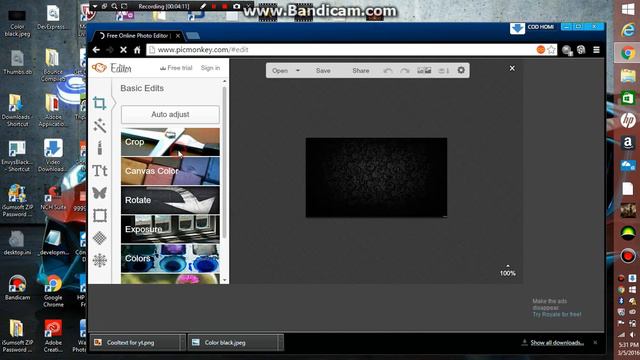Viewport: 640px width, 360px height.
Task: Open the Color black.jpeg download
Action: 233,343
